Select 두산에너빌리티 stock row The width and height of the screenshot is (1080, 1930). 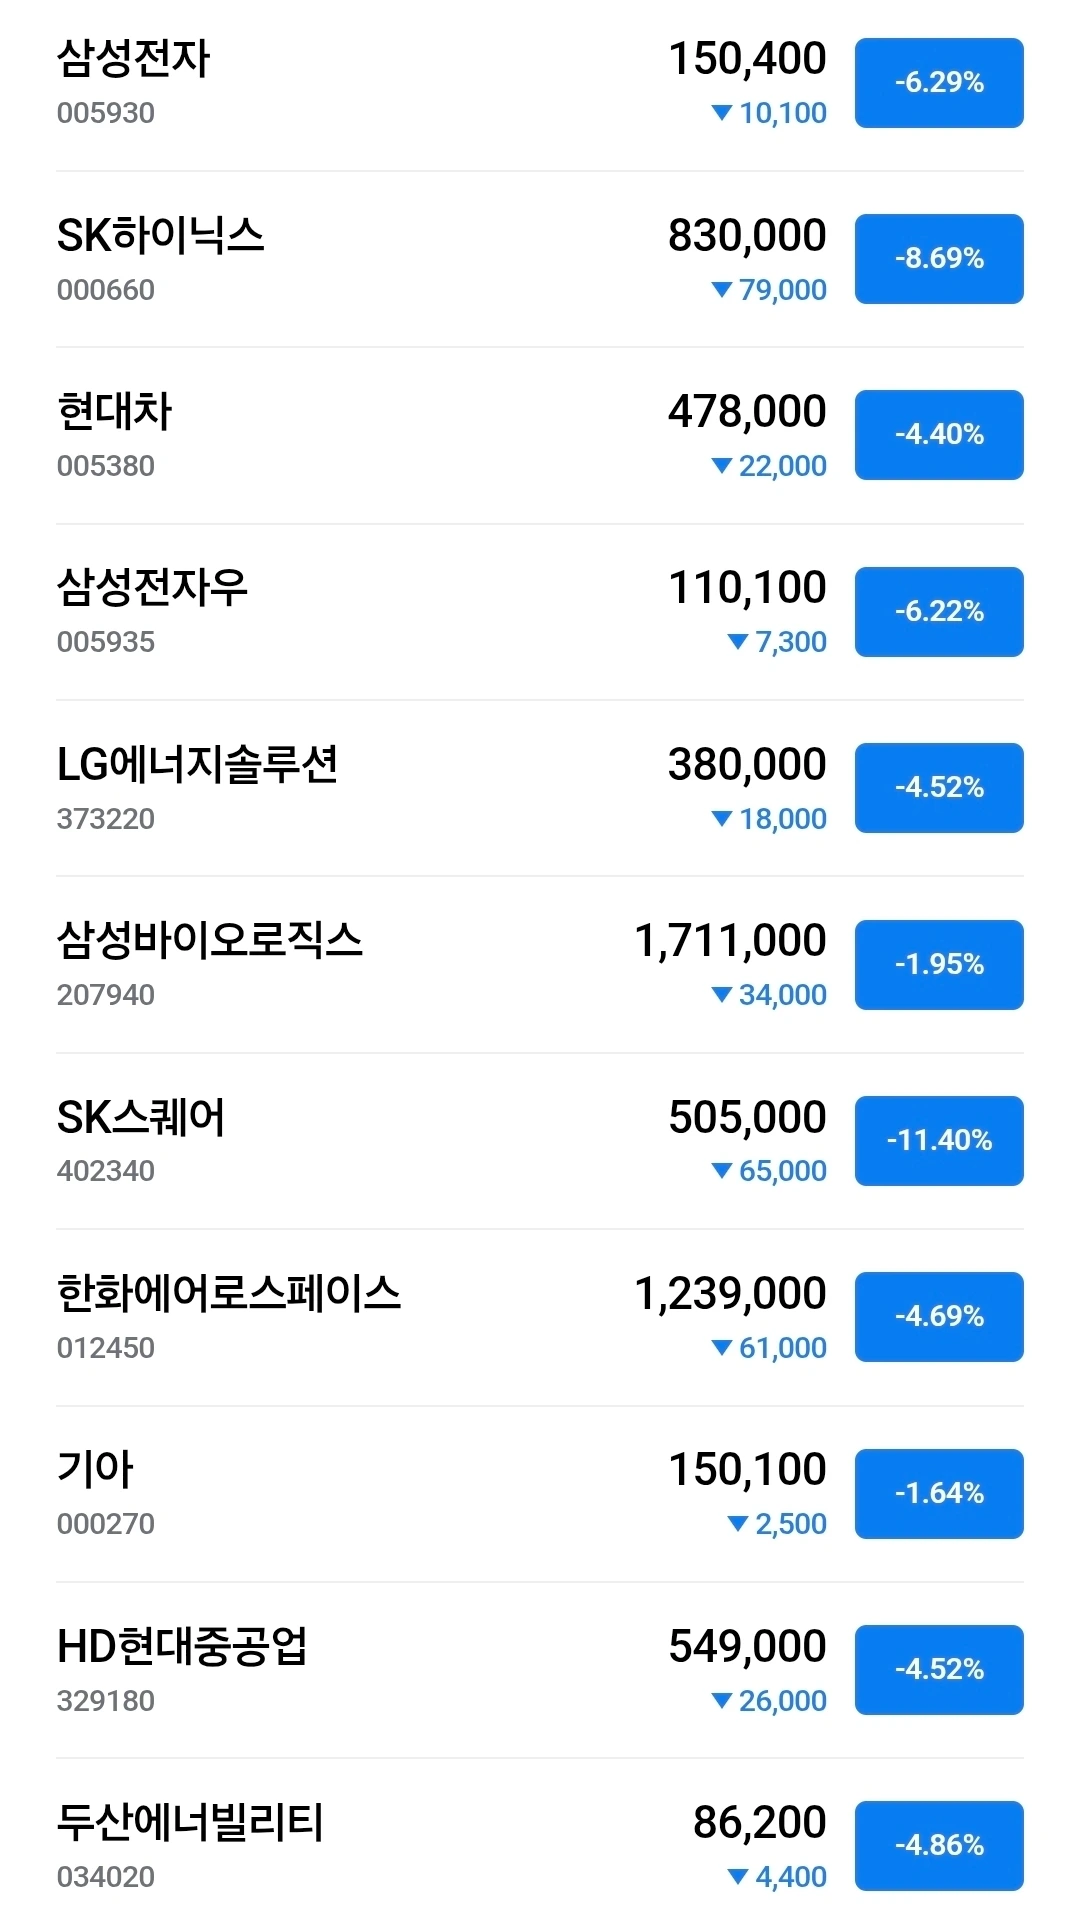pos(190,1823)
